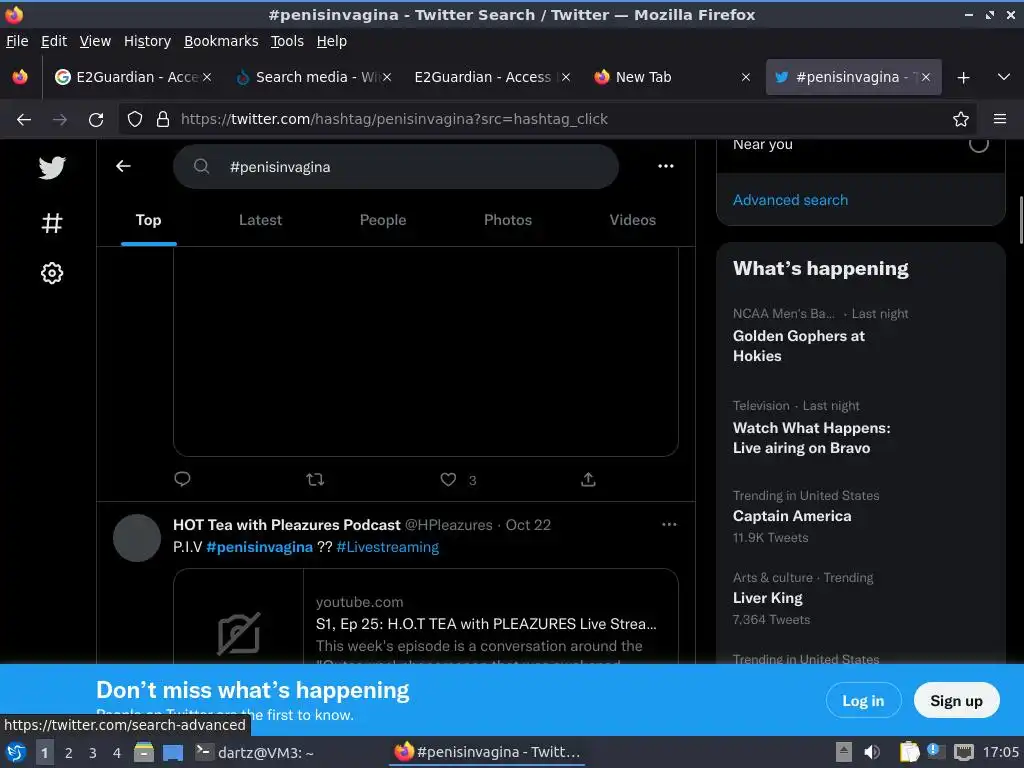Image resolution: width=1024 pixels, height=768 pixels.
Task: Open the Oct 22 tweet timestamp
Action: point(528,524)
